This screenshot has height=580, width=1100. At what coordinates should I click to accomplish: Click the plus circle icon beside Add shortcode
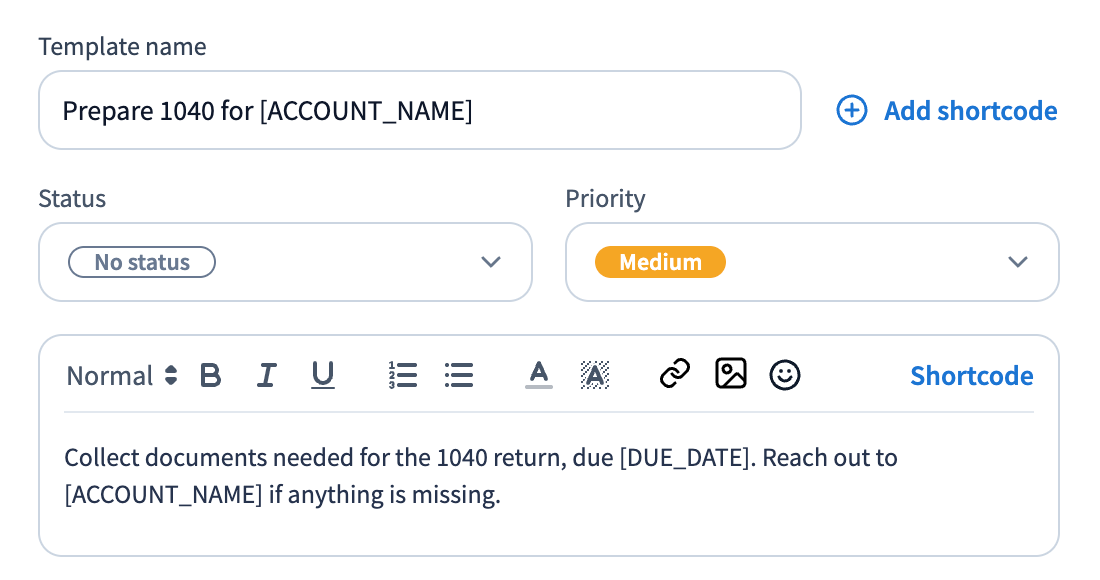[x=852, y=111]
